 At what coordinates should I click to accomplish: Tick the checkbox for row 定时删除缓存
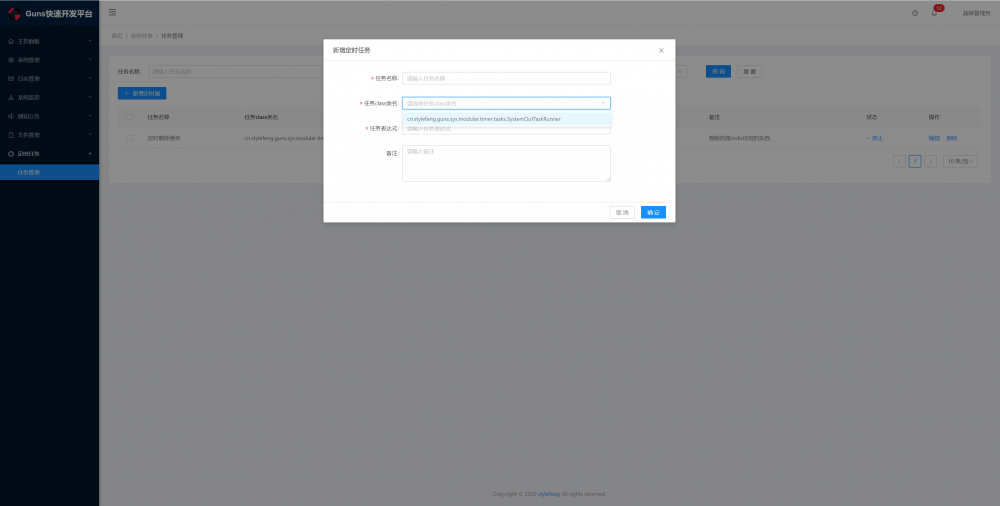(x=129, y=138)
